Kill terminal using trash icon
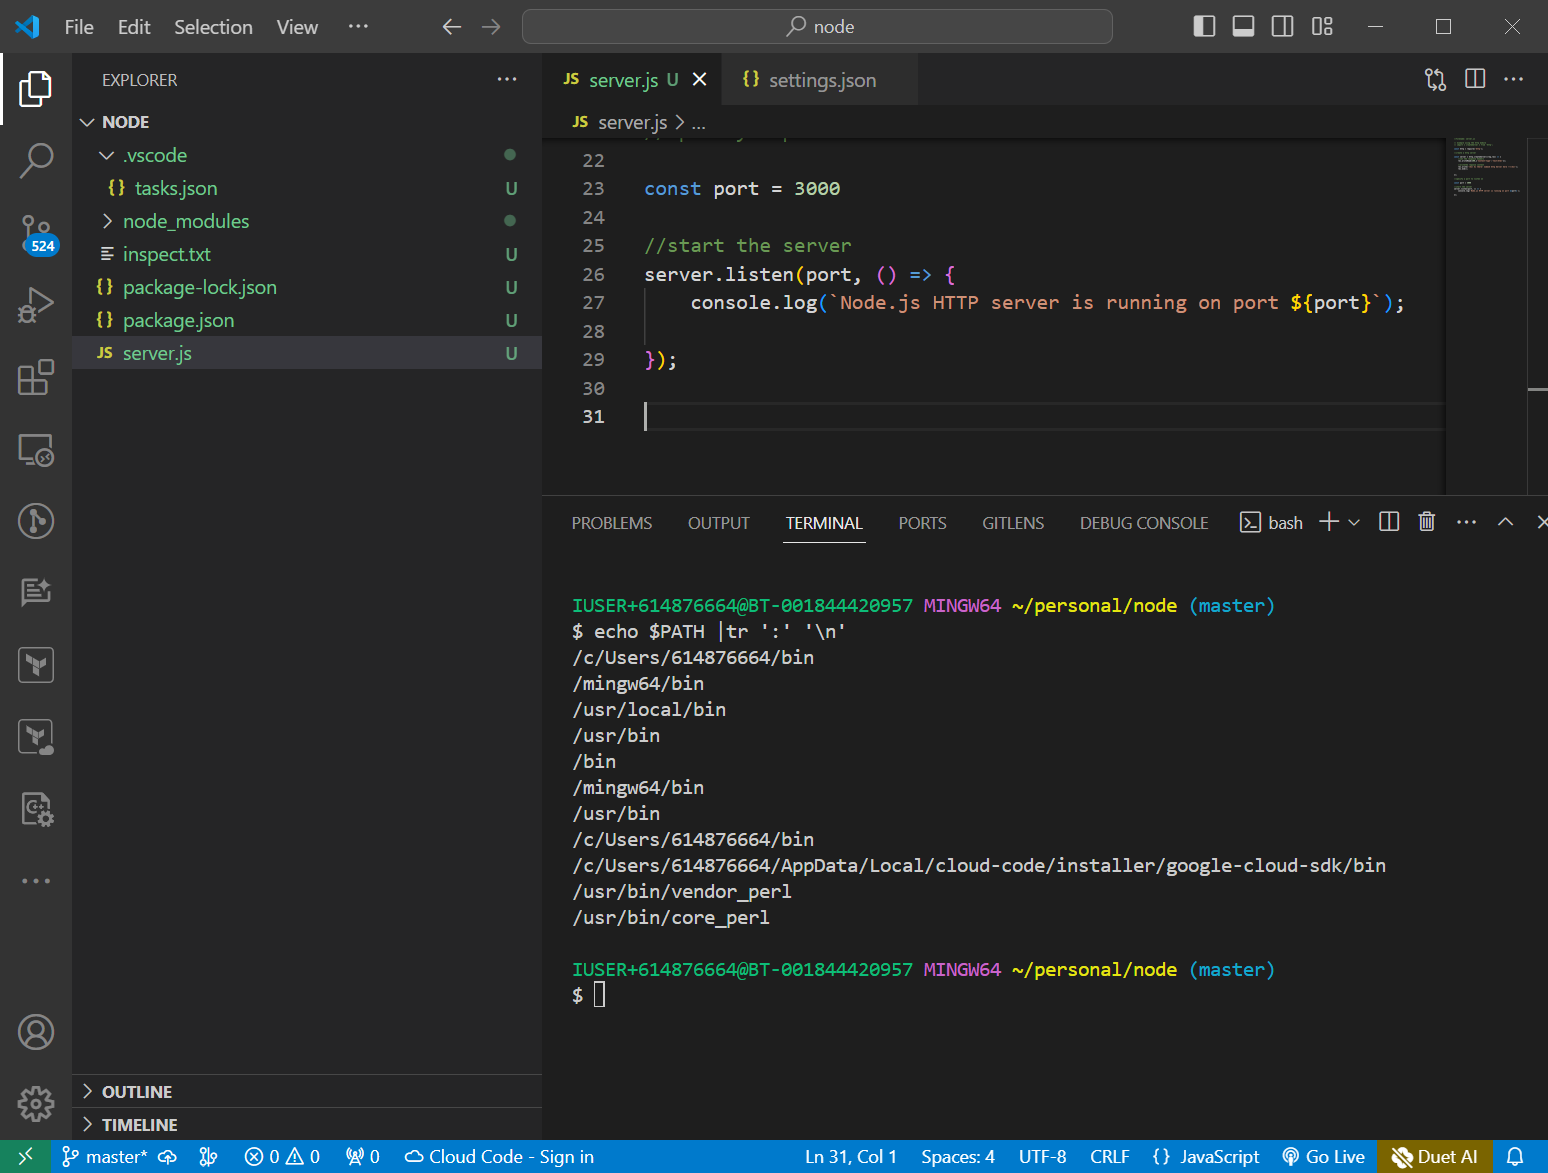 pyautogui.click(x=1426, y=522)
